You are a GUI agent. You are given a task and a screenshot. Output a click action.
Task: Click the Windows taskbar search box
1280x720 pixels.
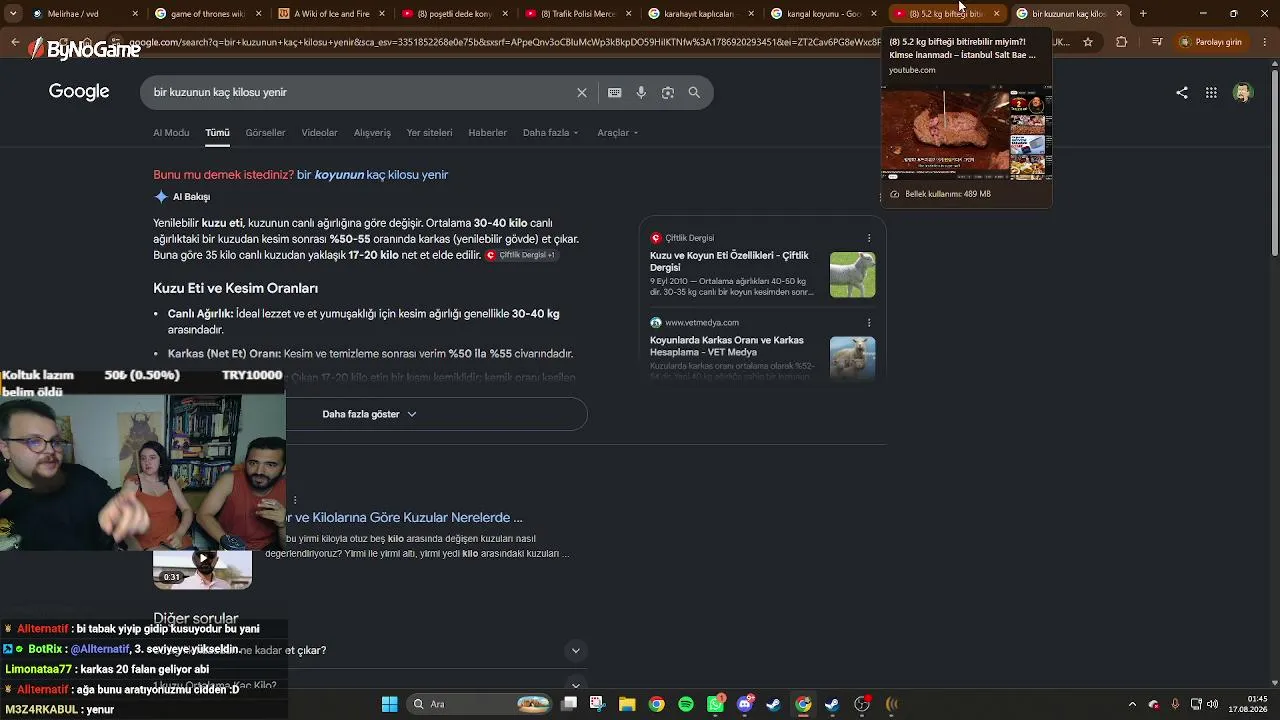pyautogui.click(x=480, y=704)
